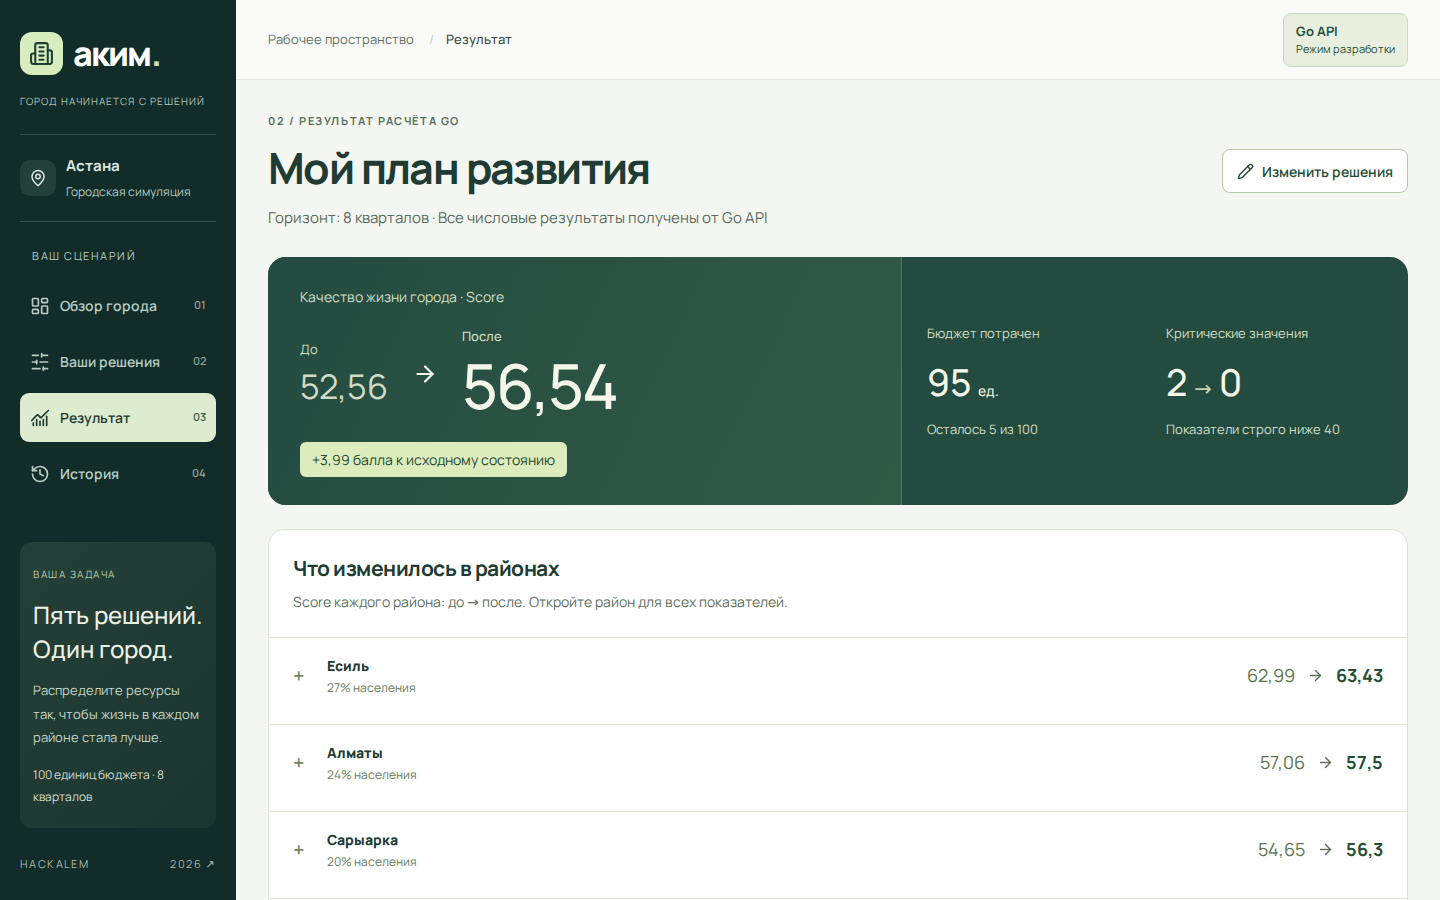Click the arrow icon next to 2026

(x=210, y=864)
